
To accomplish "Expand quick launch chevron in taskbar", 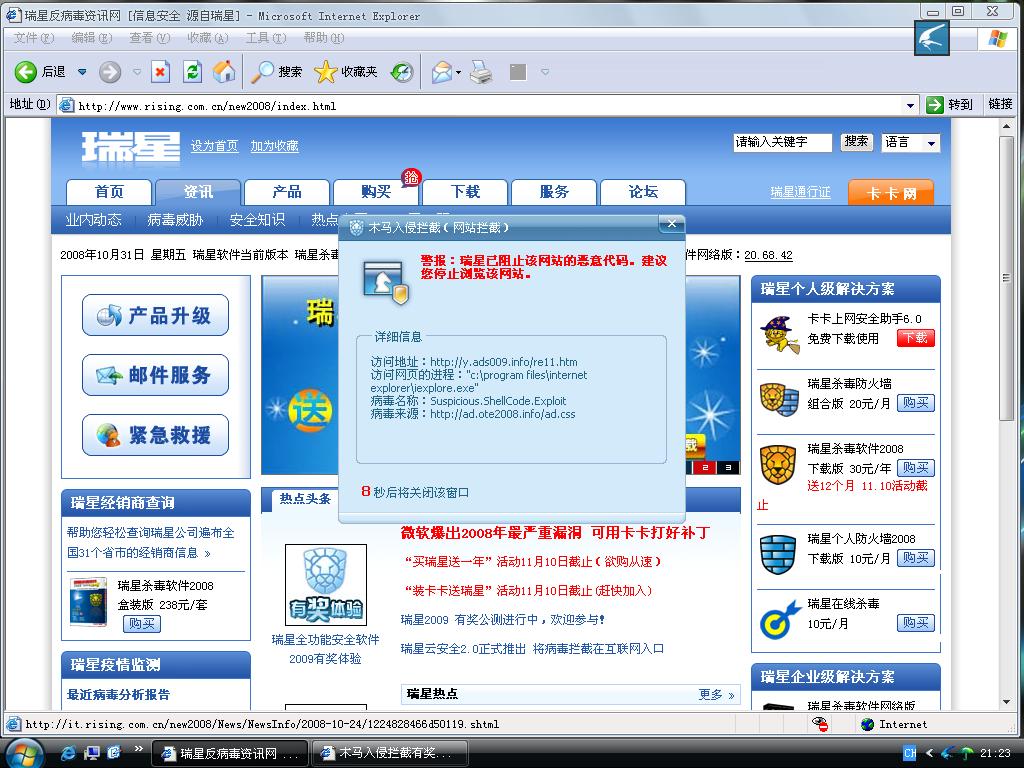I will (x=138, y=748).
